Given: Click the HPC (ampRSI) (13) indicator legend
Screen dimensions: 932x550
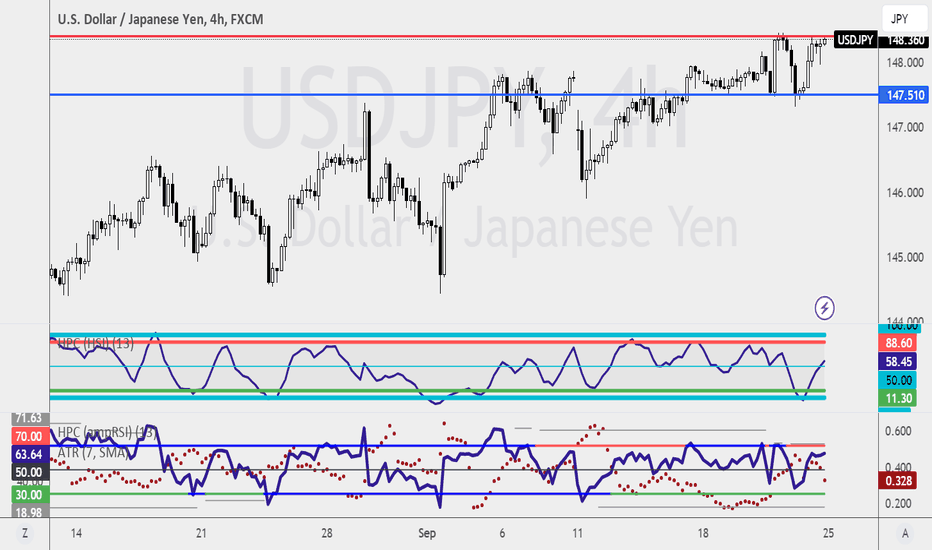Looking at the screenshot, I should pos(107,432).
